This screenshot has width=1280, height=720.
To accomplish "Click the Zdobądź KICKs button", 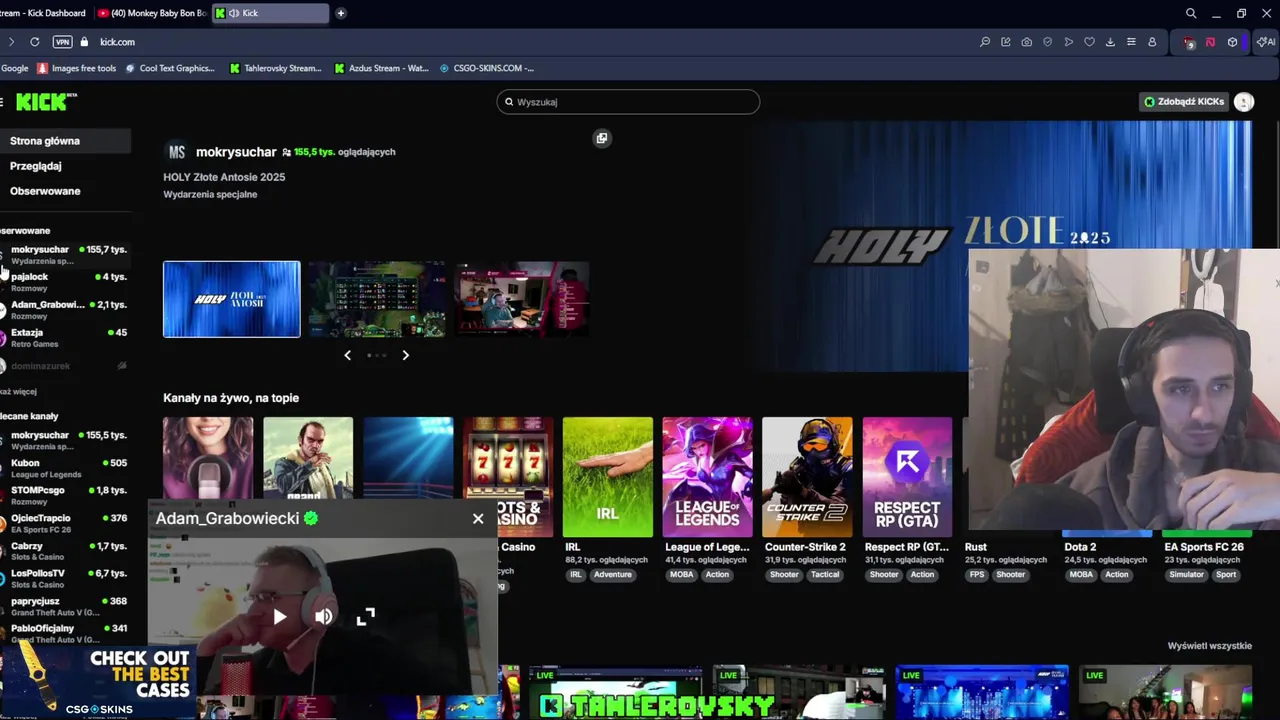I will point(1184,102).
